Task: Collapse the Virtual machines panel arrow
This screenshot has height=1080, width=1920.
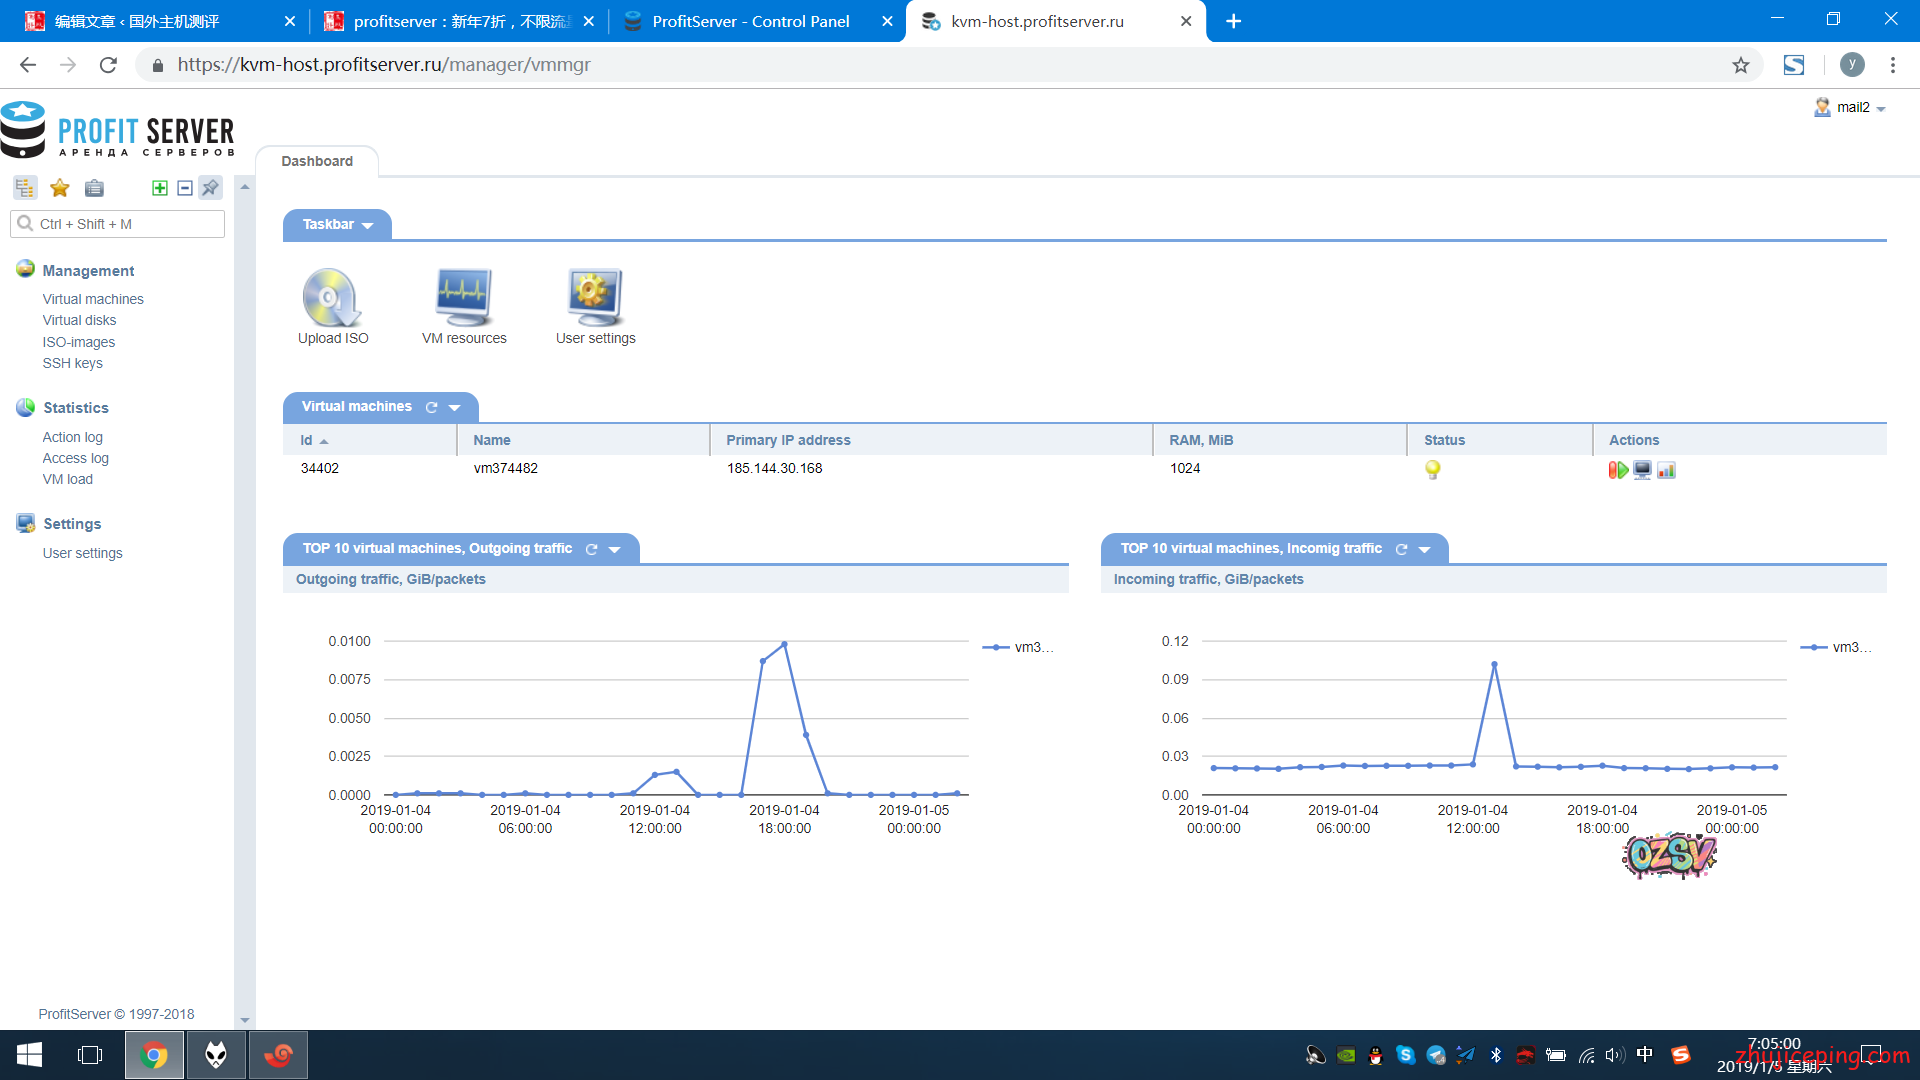Action: (x=455, y=408)
